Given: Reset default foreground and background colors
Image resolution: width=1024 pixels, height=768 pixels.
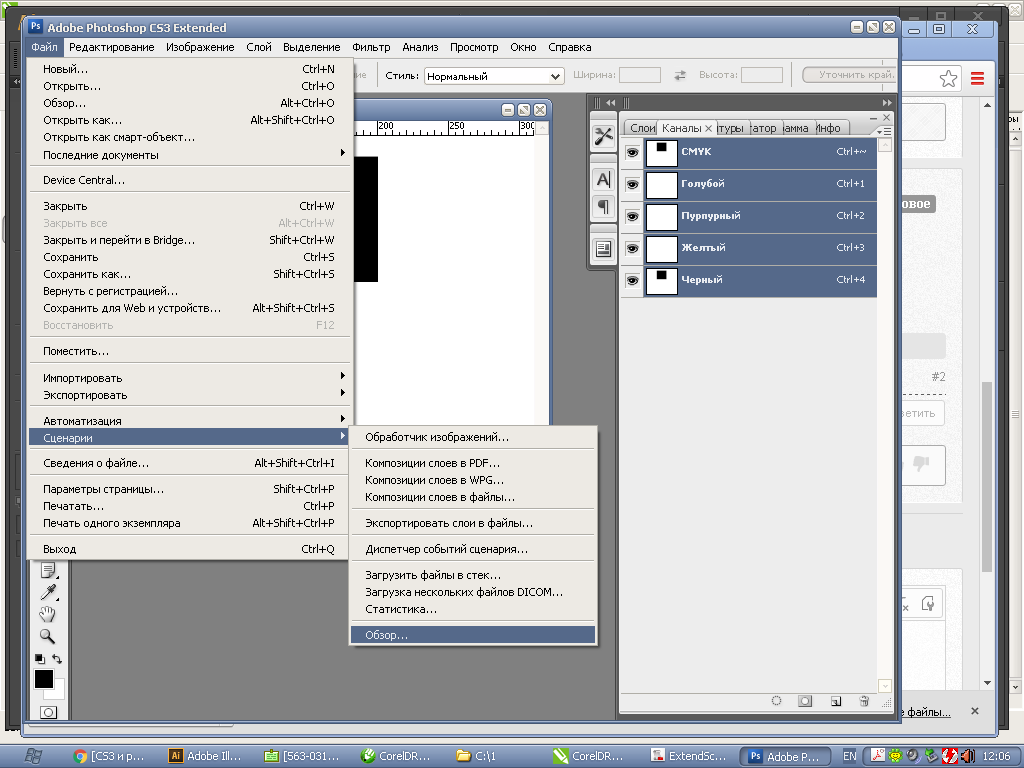Looking at the screenshot, I should (x=40, y=659).
